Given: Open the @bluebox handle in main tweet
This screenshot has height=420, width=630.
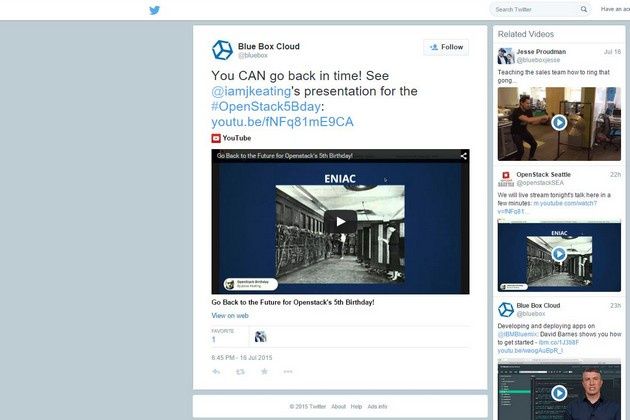Looking at the screenshot, I should pyautogui.click(x=253, y=55).
